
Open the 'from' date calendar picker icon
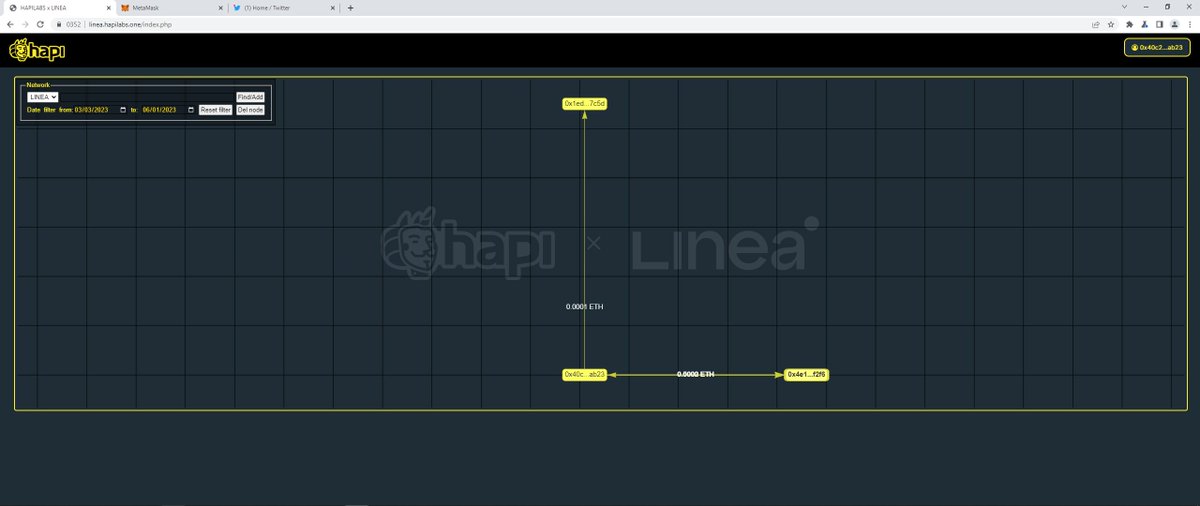pos(123,110)
